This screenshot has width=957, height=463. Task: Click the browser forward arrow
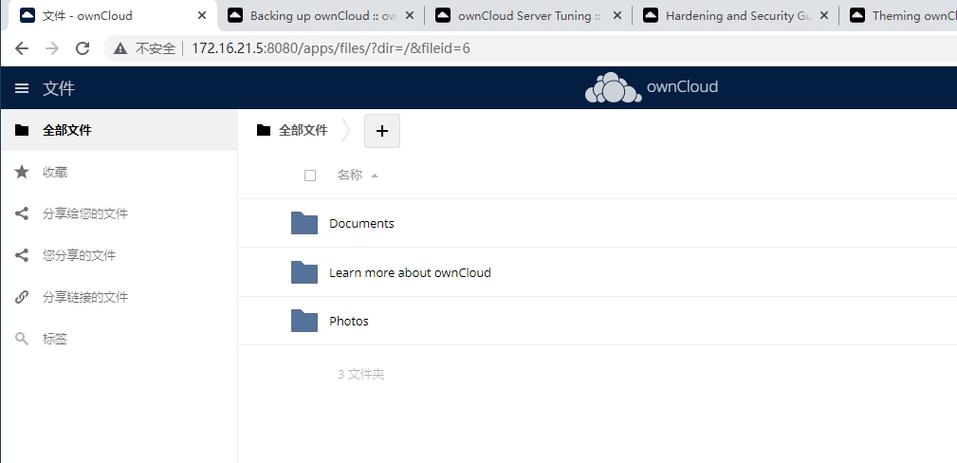[52, 48]
